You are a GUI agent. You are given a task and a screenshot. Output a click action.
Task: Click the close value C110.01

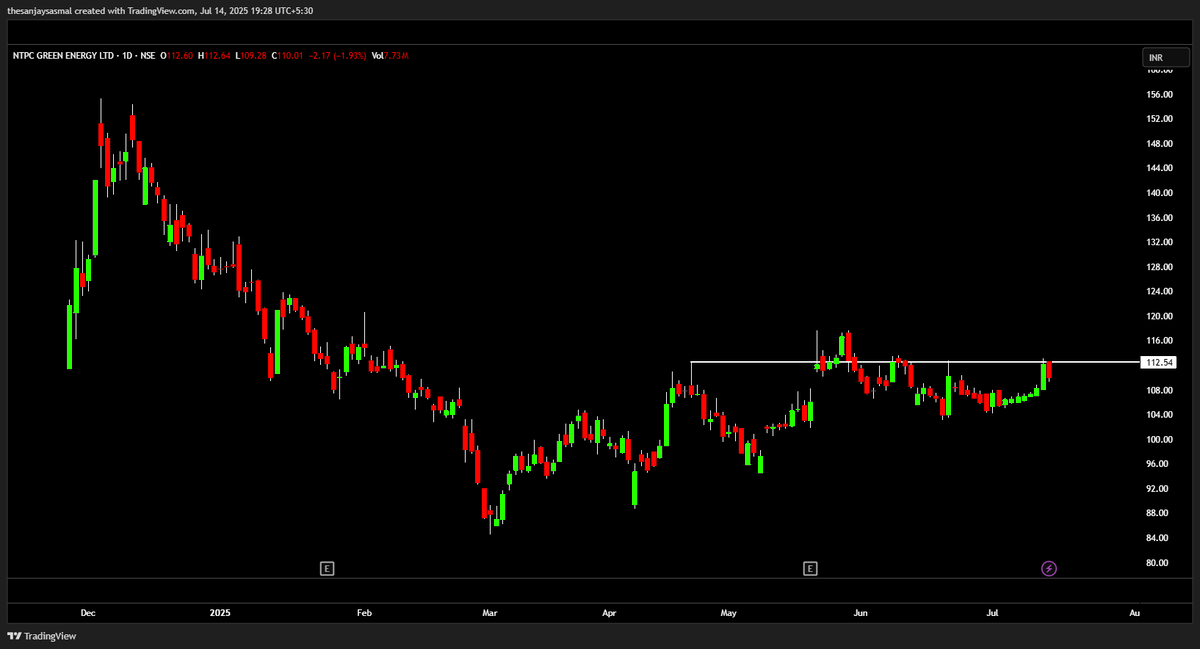coord(287,56)
